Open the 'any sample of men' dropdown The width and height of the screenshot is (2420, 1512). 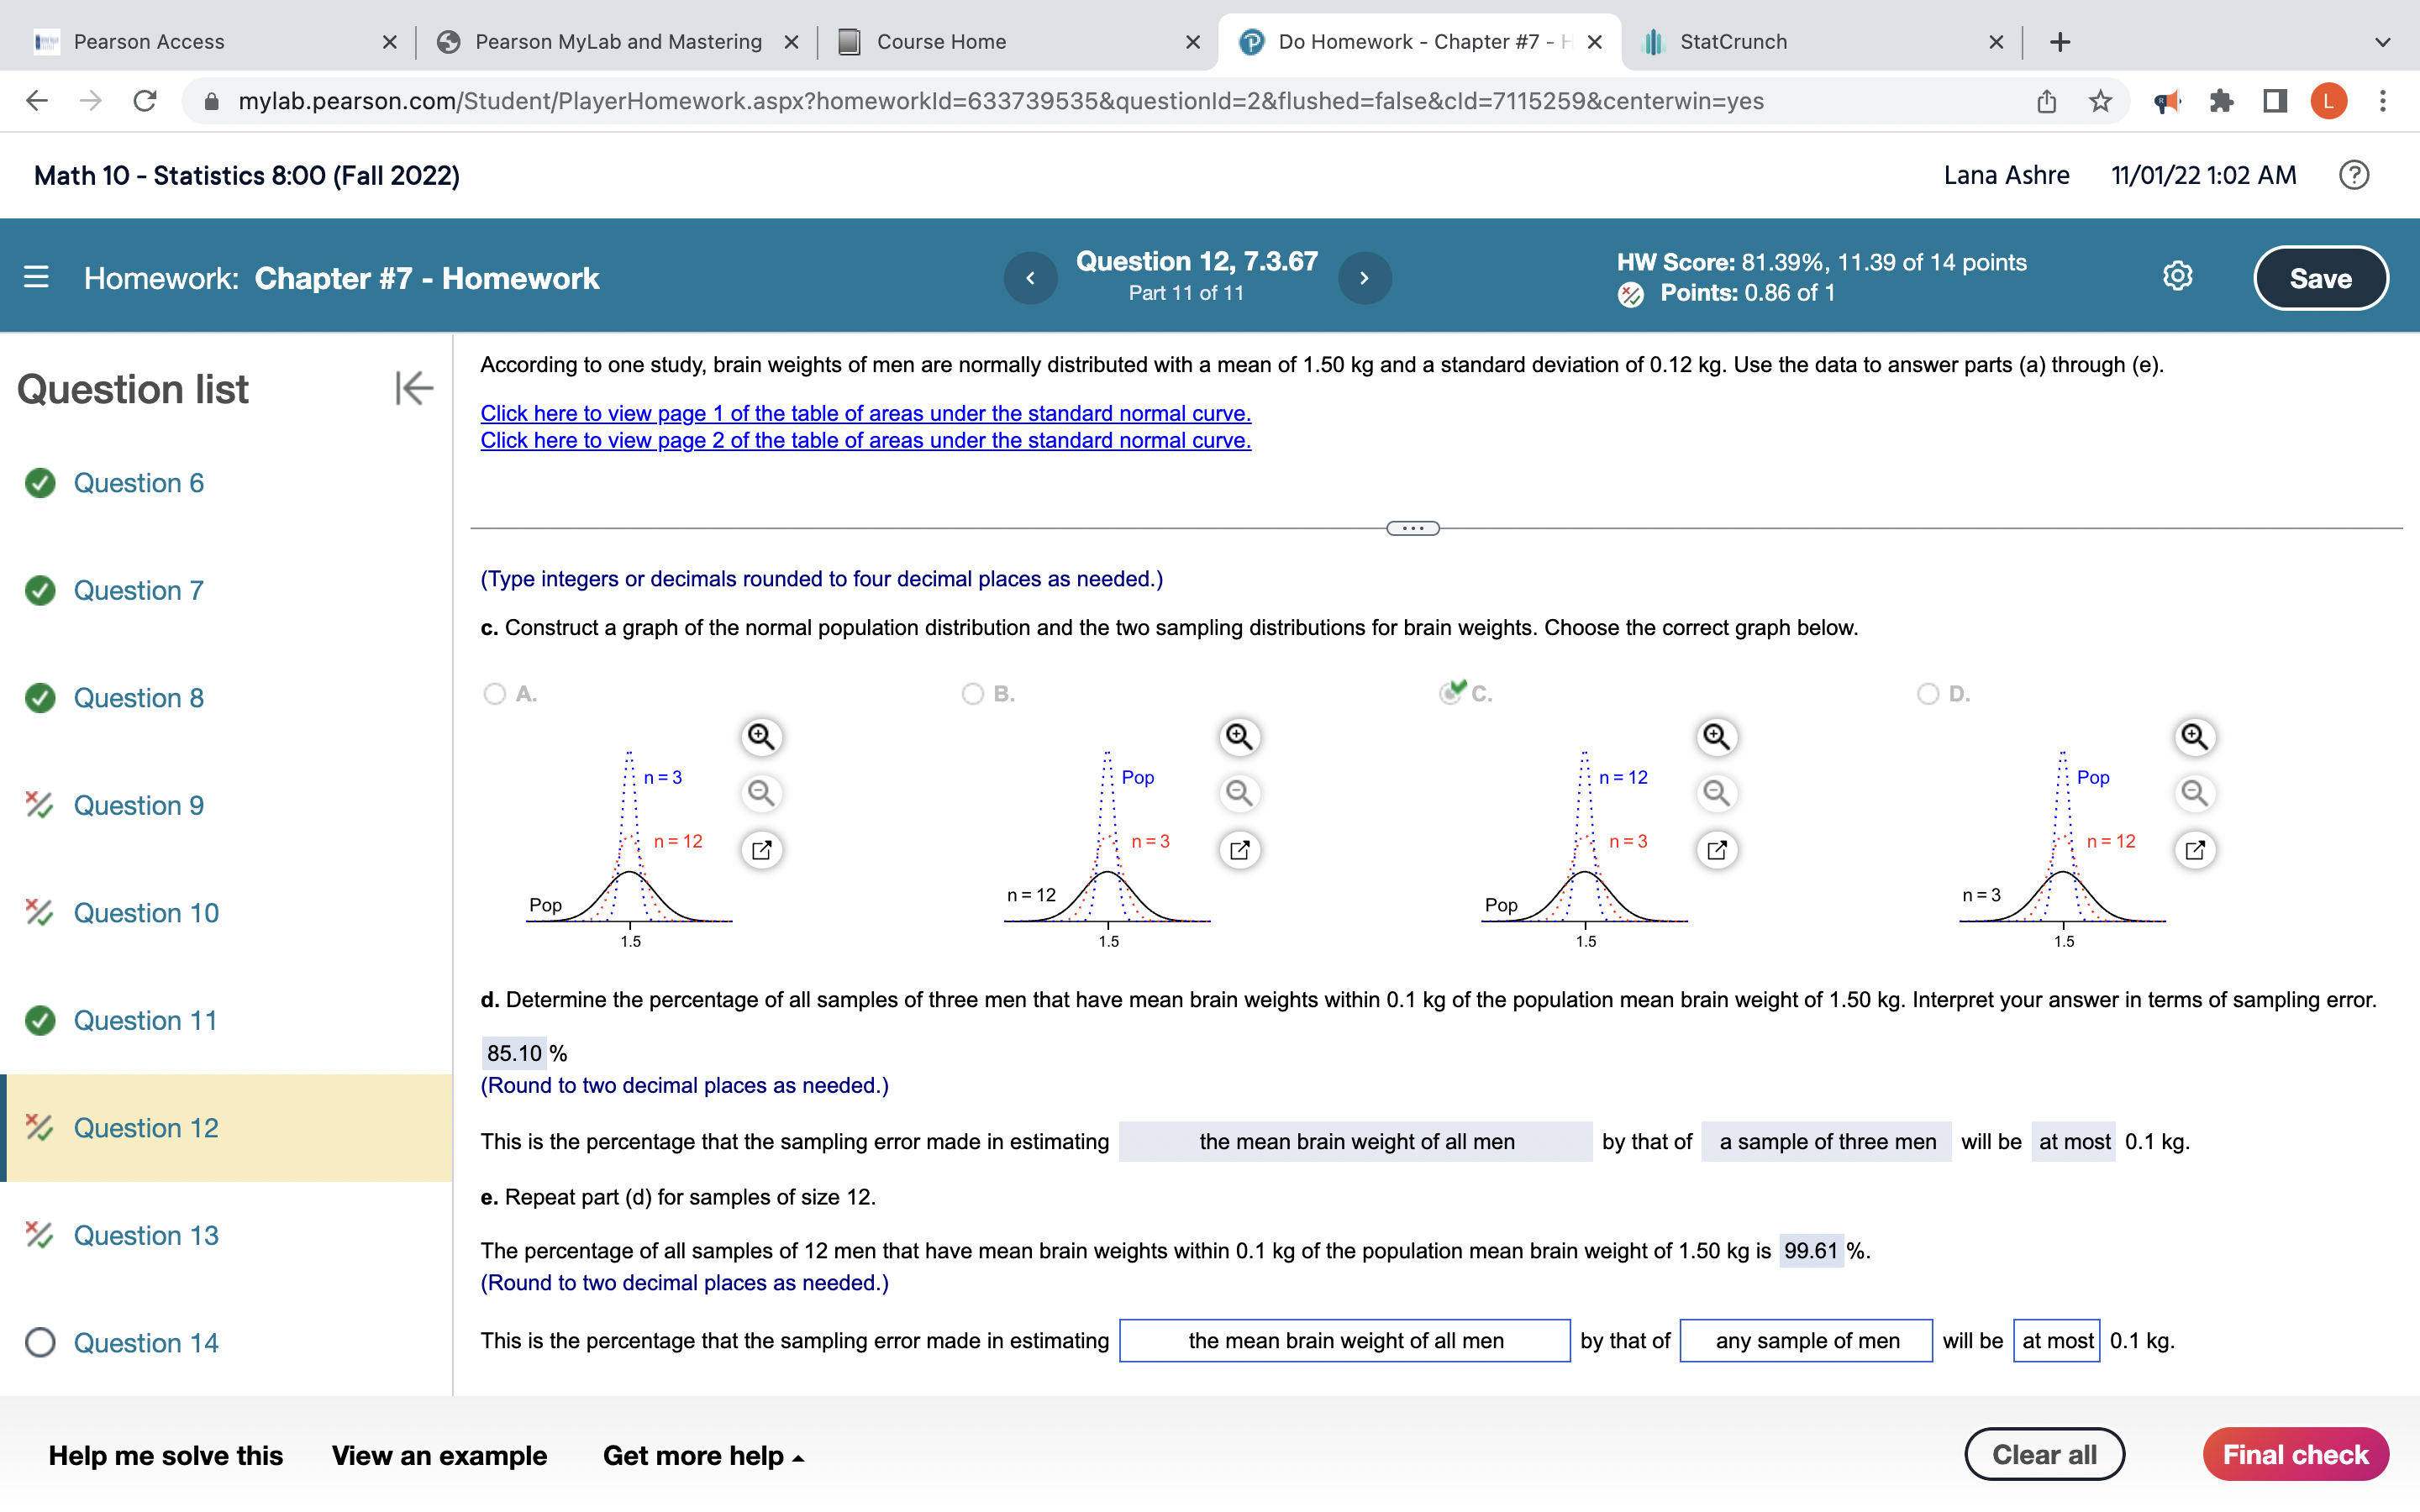1805,1341
